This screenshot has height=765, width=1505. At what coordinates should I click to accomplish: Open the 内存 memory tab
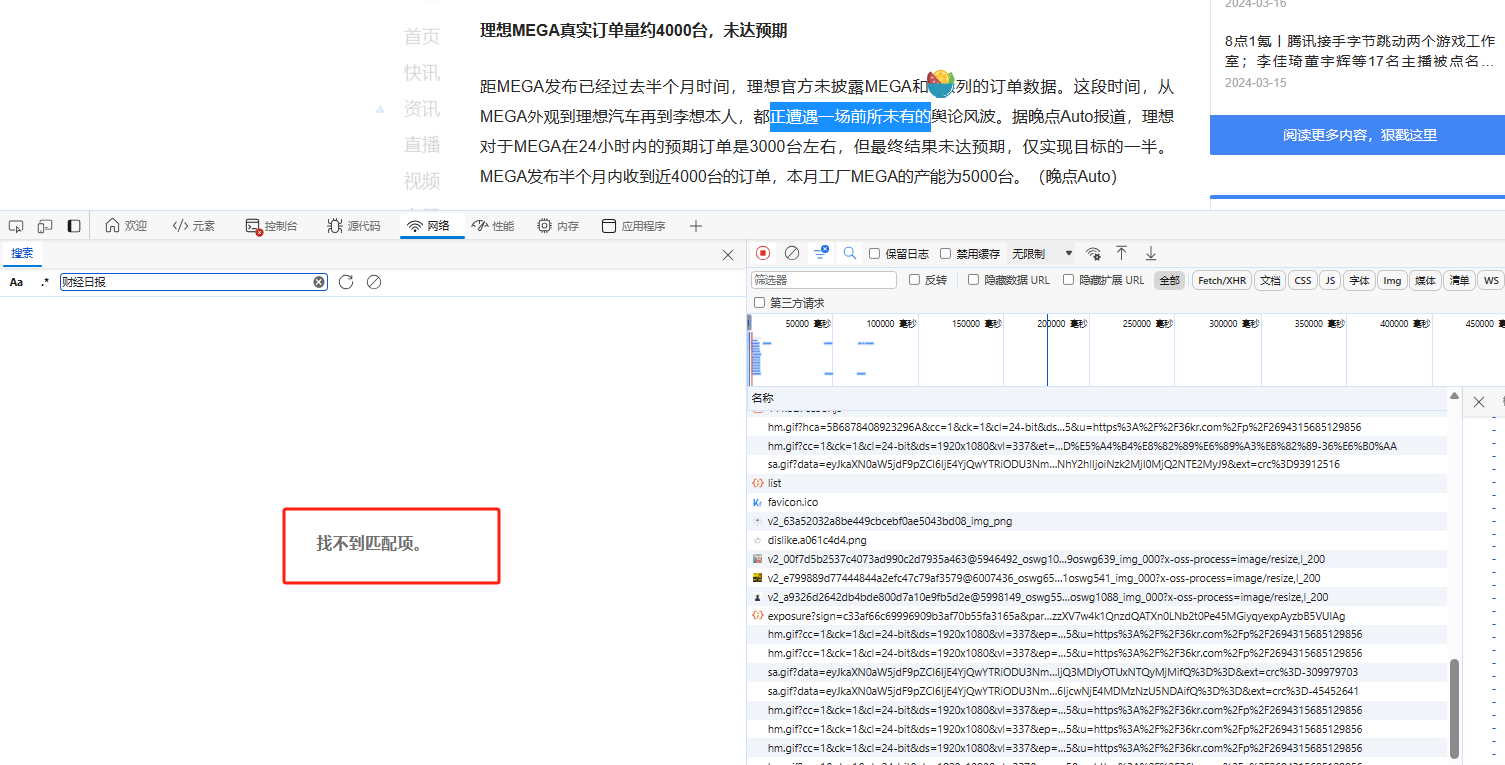(558, 226)
